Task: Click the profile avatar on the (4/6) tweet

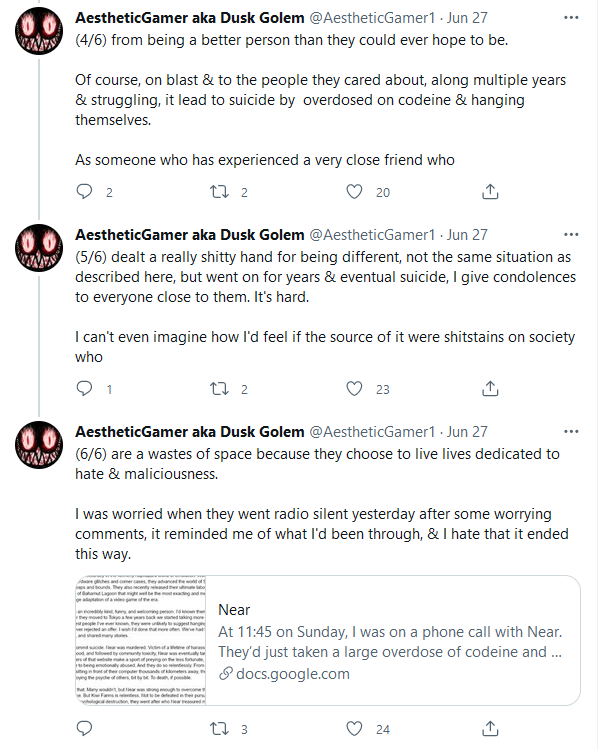Action: [39, 31]
